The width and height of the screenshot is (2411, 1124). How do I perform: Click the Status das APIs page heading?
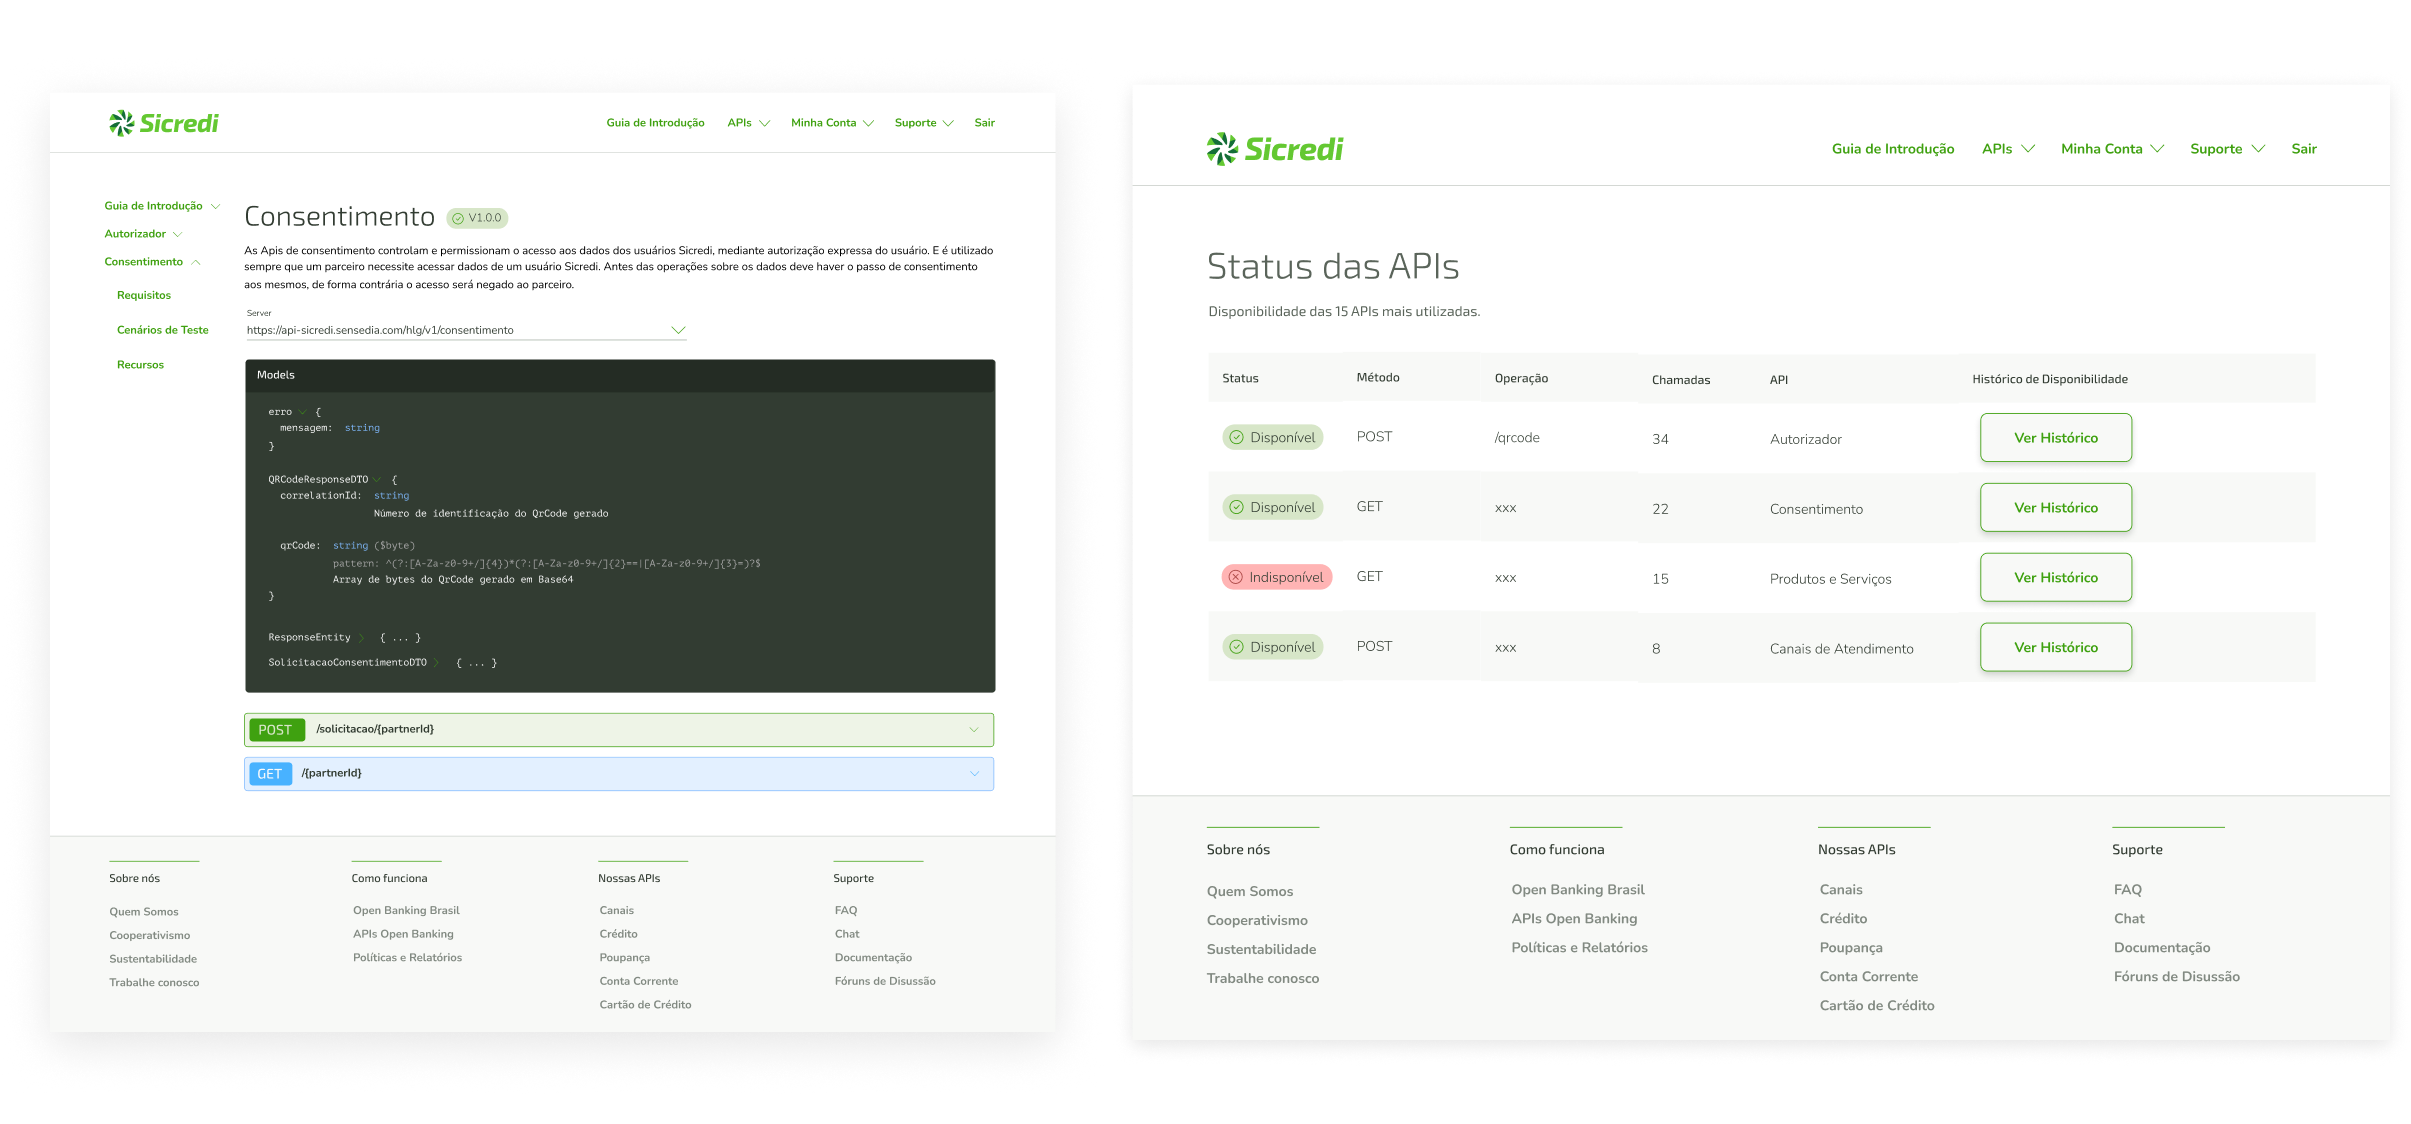pos(1333,267)
